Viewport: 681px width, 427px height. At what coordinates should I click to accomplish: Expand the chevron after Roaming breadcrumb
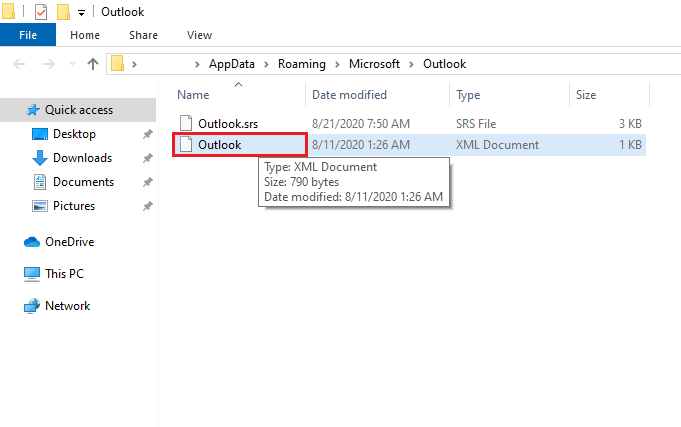click(x=337, y=64)
